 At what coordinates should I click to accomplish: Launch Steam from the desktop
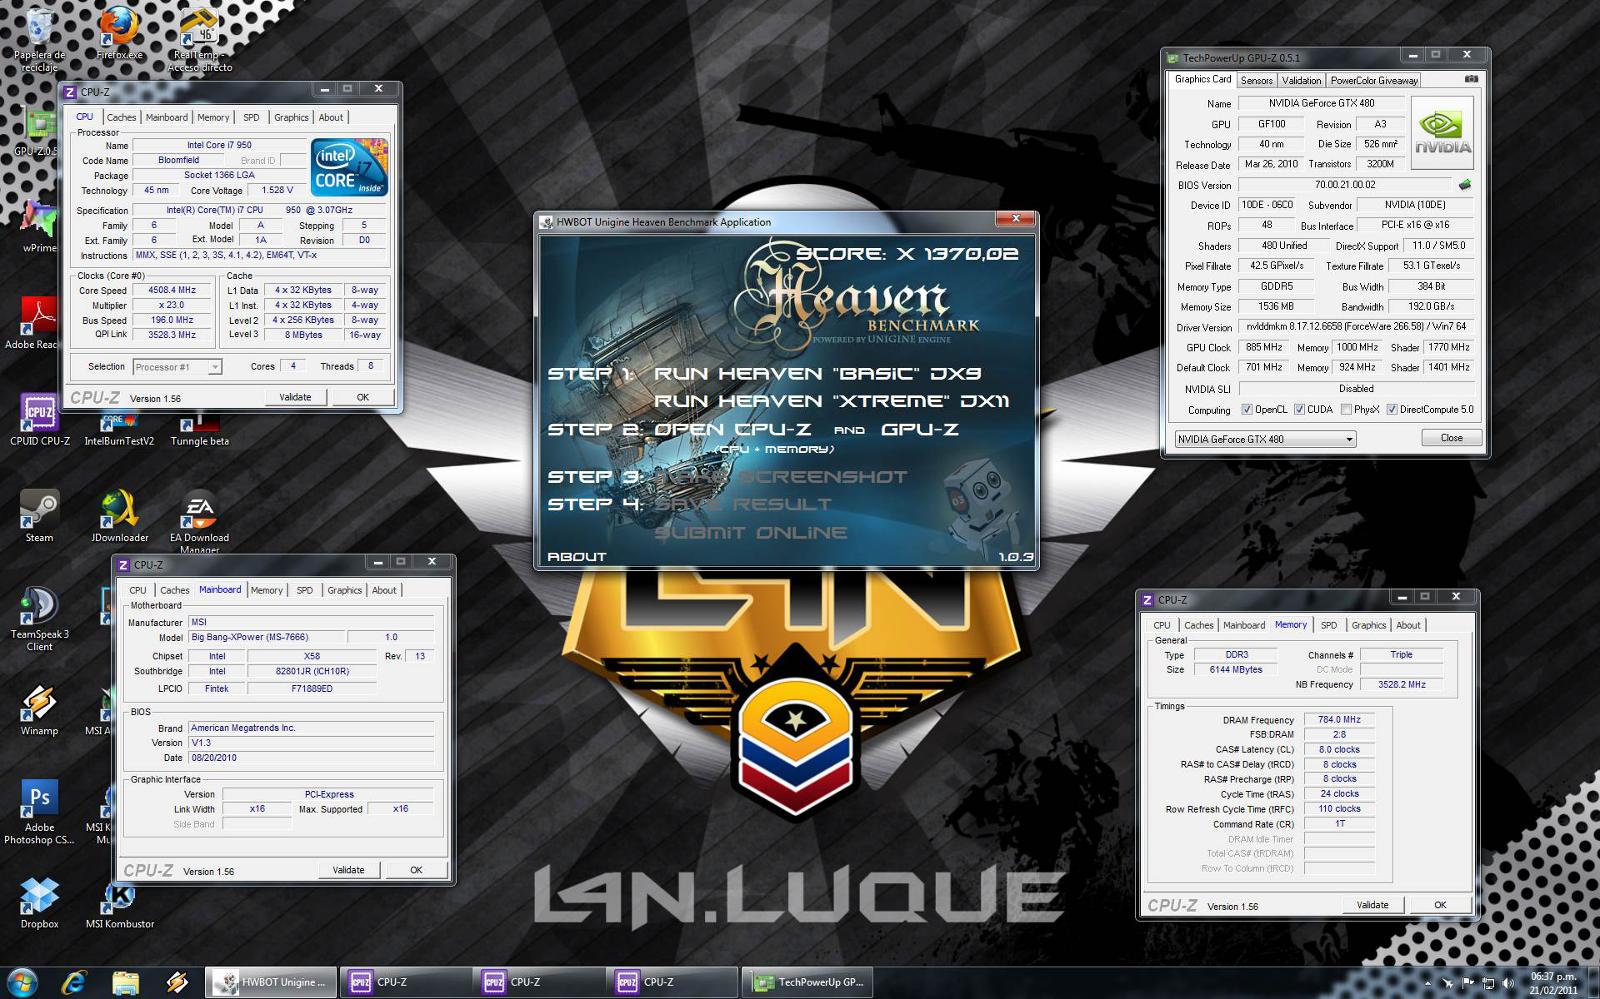(39, 516)
